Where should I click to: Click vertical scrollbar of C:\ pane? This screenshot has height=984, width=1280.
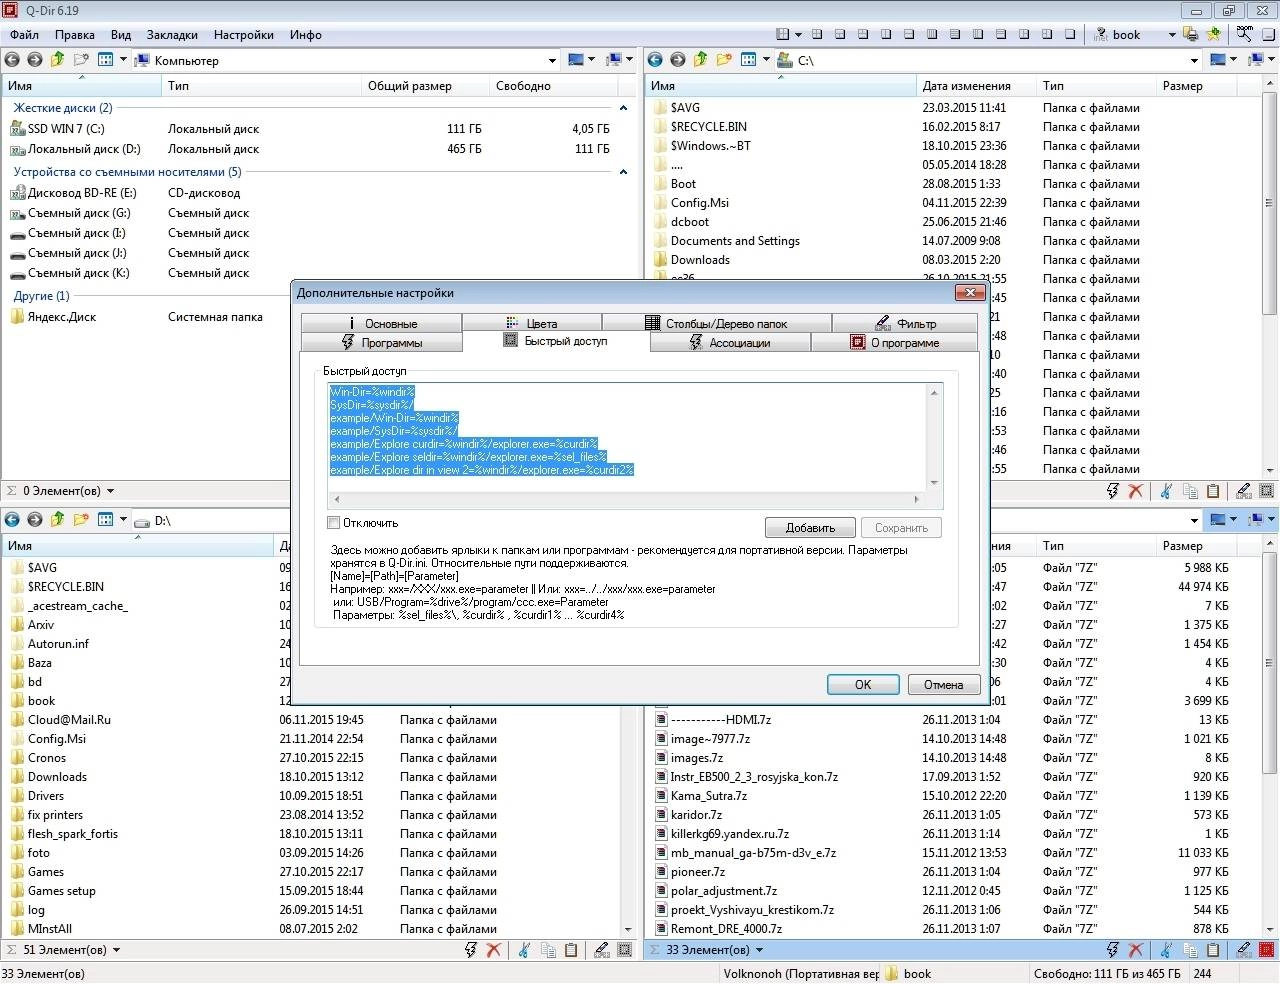(1270, 278)
